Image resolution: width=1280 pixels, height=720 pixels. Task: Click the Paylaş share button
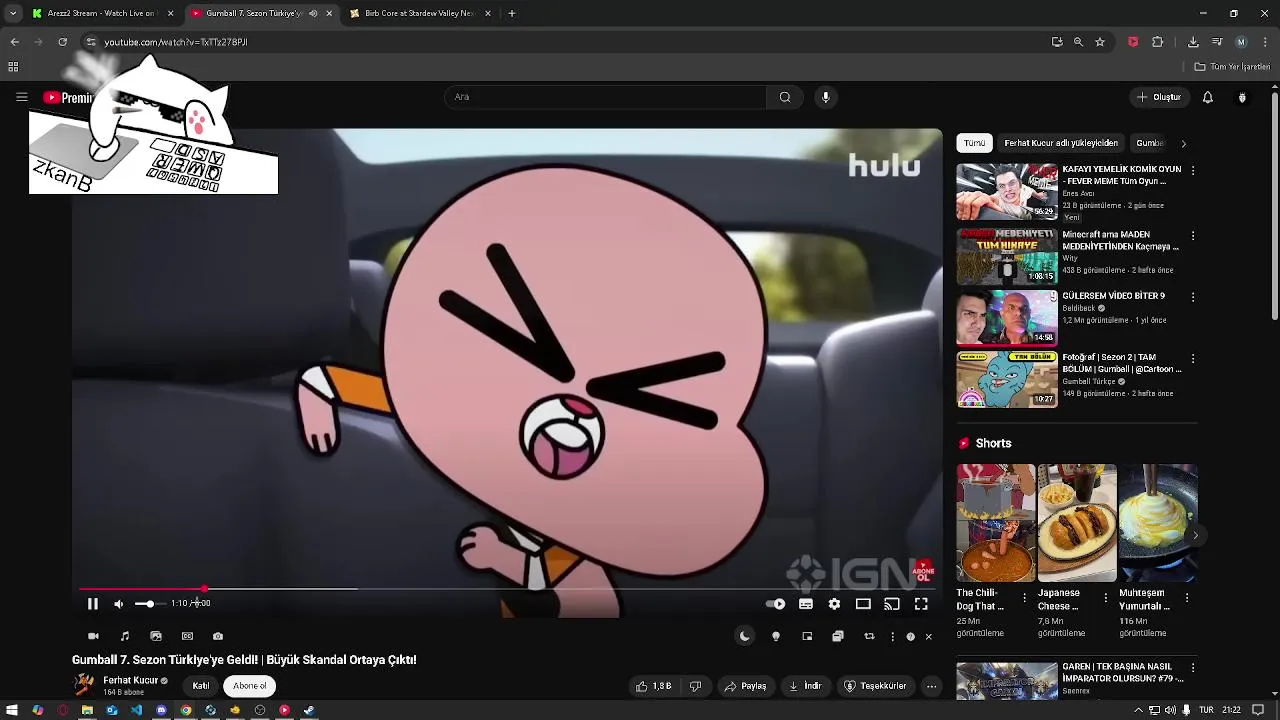(745, 686)
